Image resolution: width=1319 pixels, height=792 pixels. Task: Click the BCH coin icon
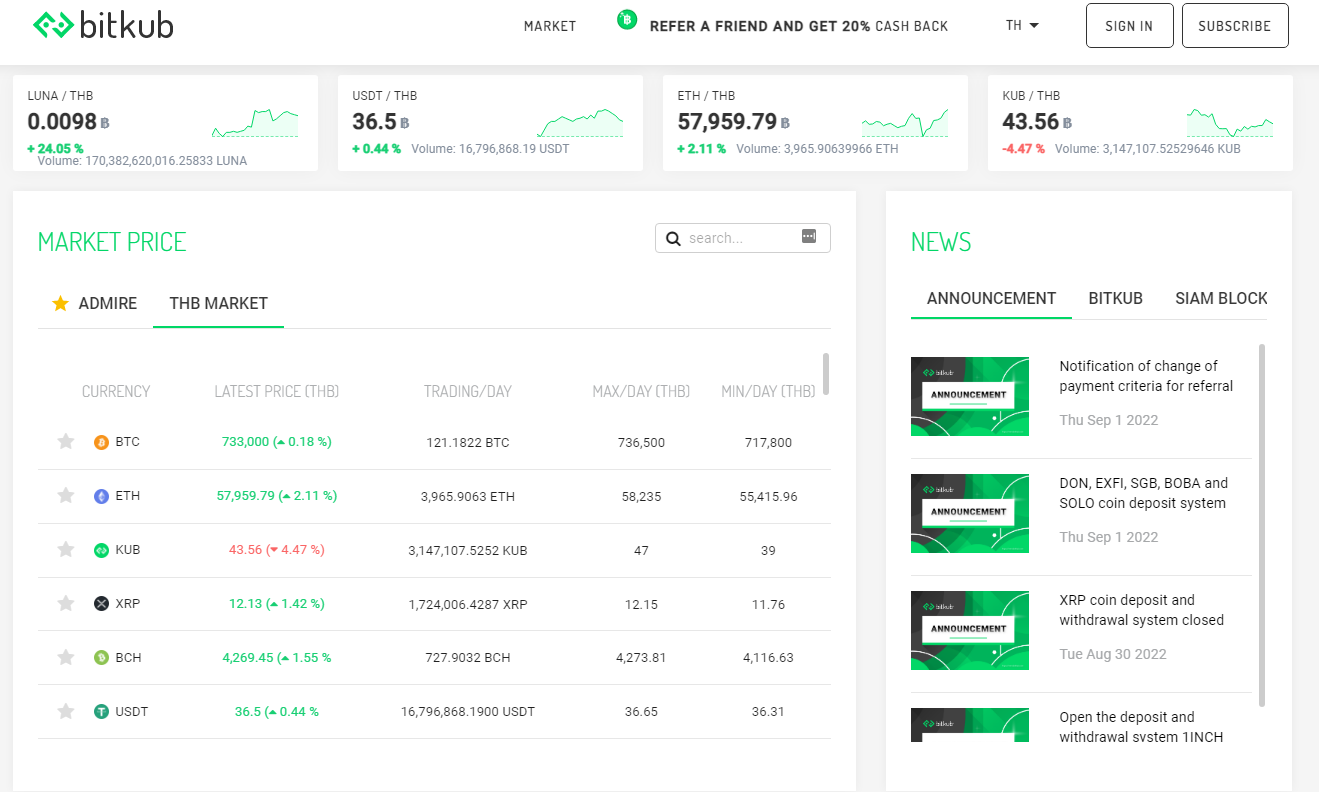point(101,658)
